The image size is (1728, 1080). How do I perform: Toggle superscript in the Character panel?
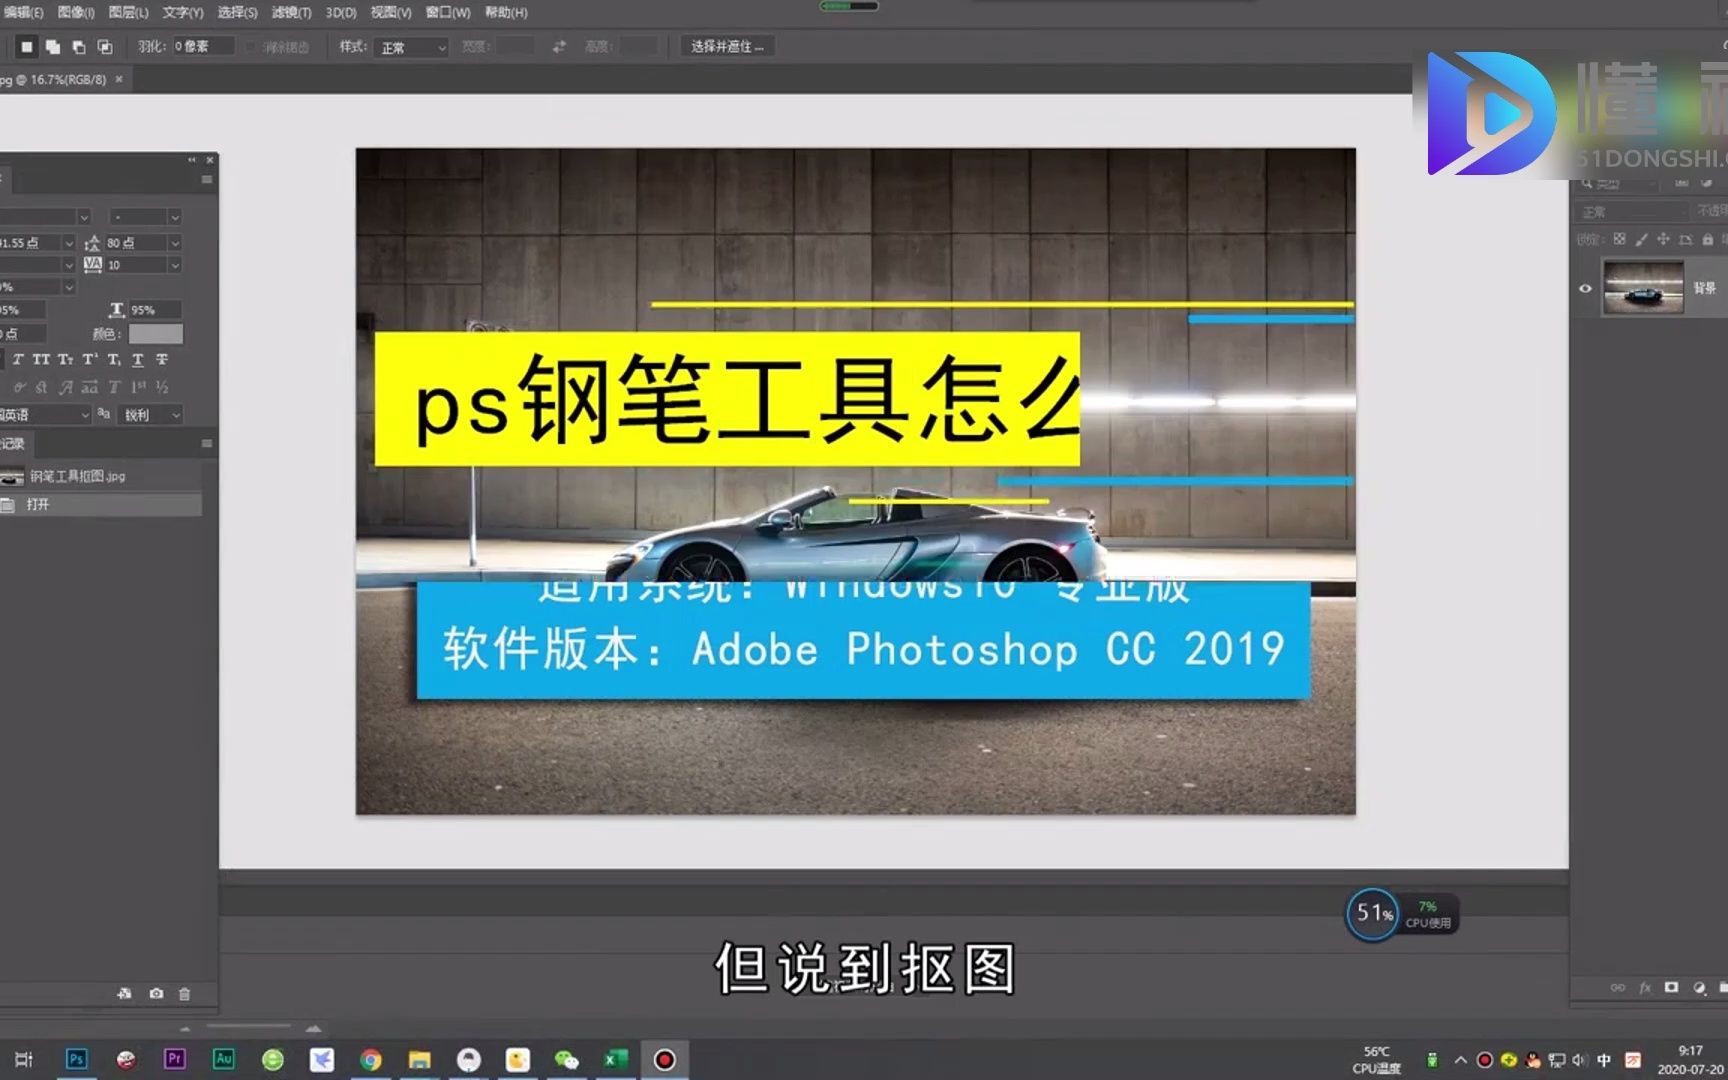click(89, 360)
